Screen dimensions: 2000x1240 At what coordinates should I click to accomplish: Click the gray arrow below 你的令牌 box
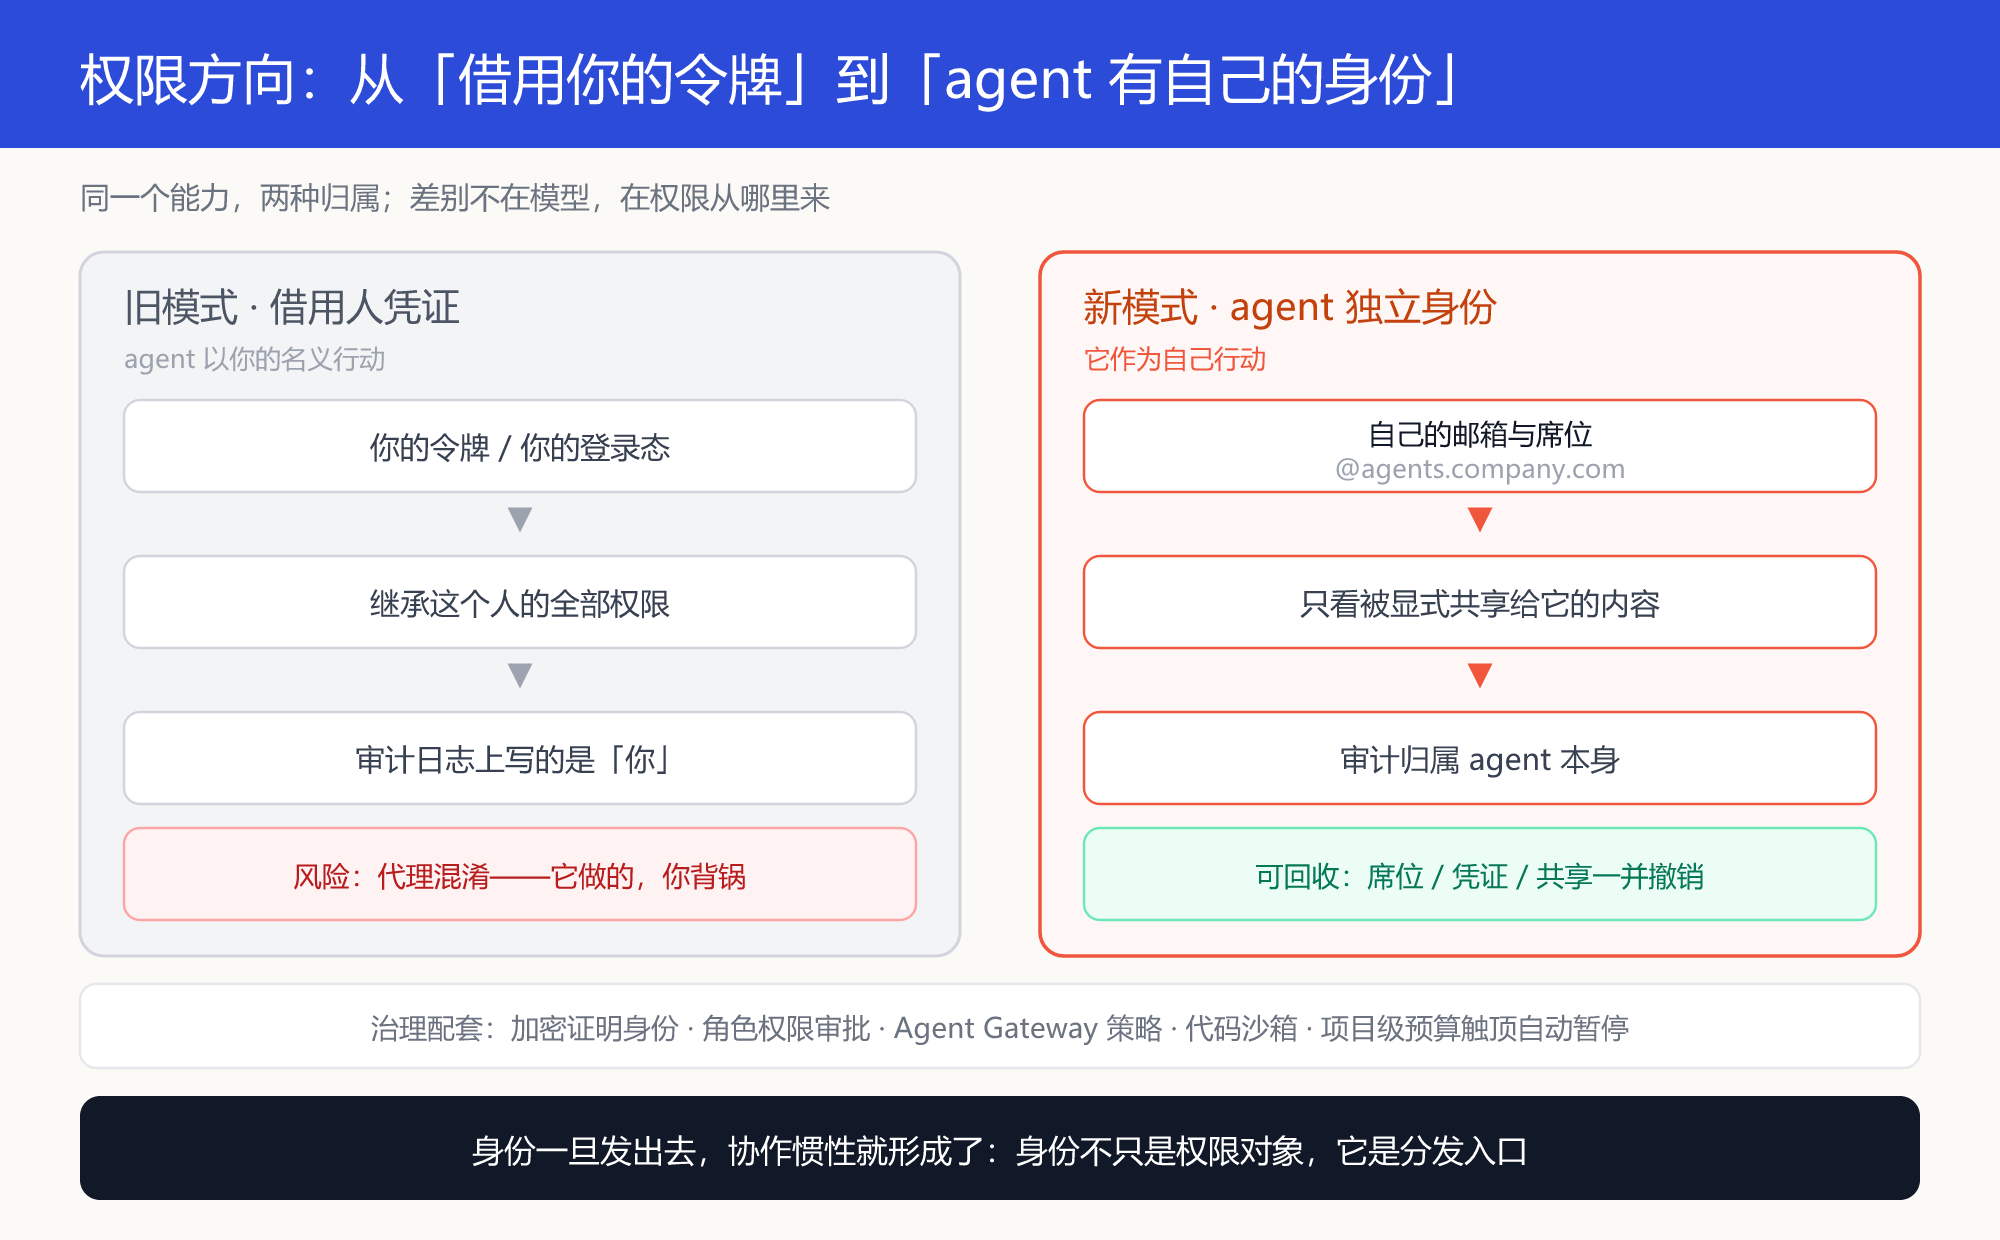click(x=520, y=519)
